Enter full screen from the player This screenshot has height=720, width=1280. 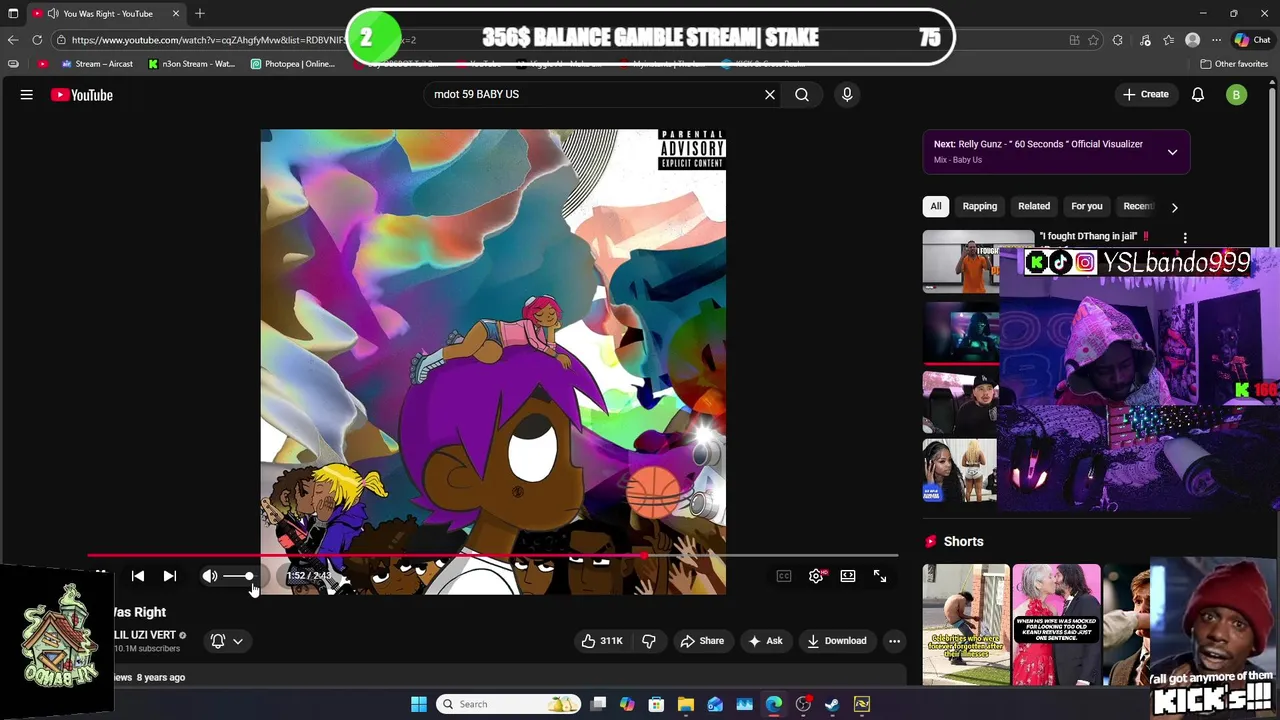pyautogui.click(x=880, y=576)
